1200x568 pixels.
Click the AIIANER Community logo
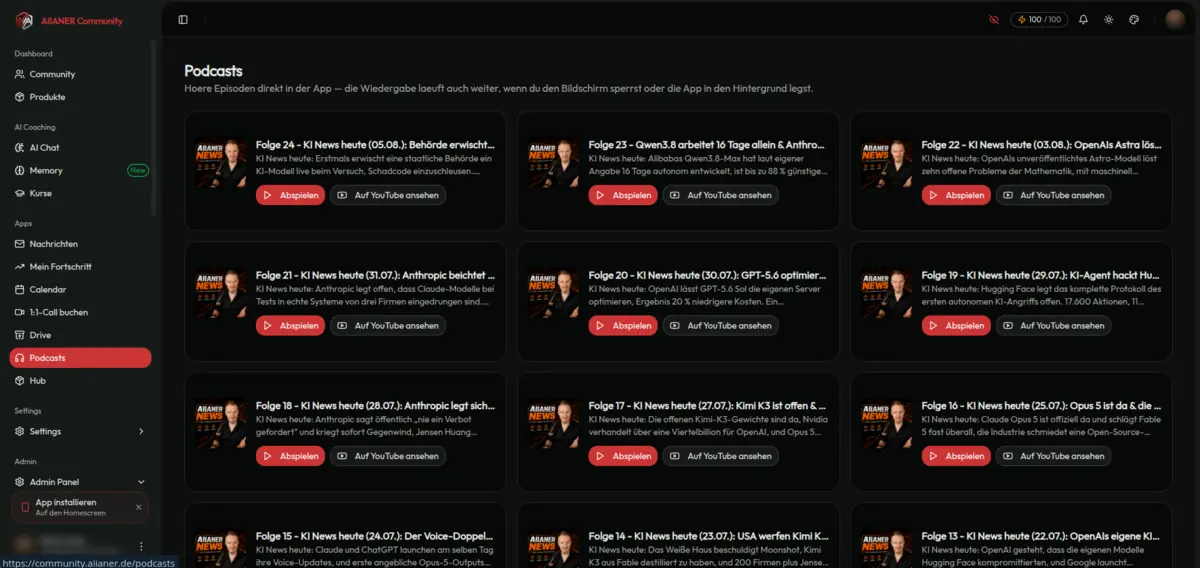[69, 20]
